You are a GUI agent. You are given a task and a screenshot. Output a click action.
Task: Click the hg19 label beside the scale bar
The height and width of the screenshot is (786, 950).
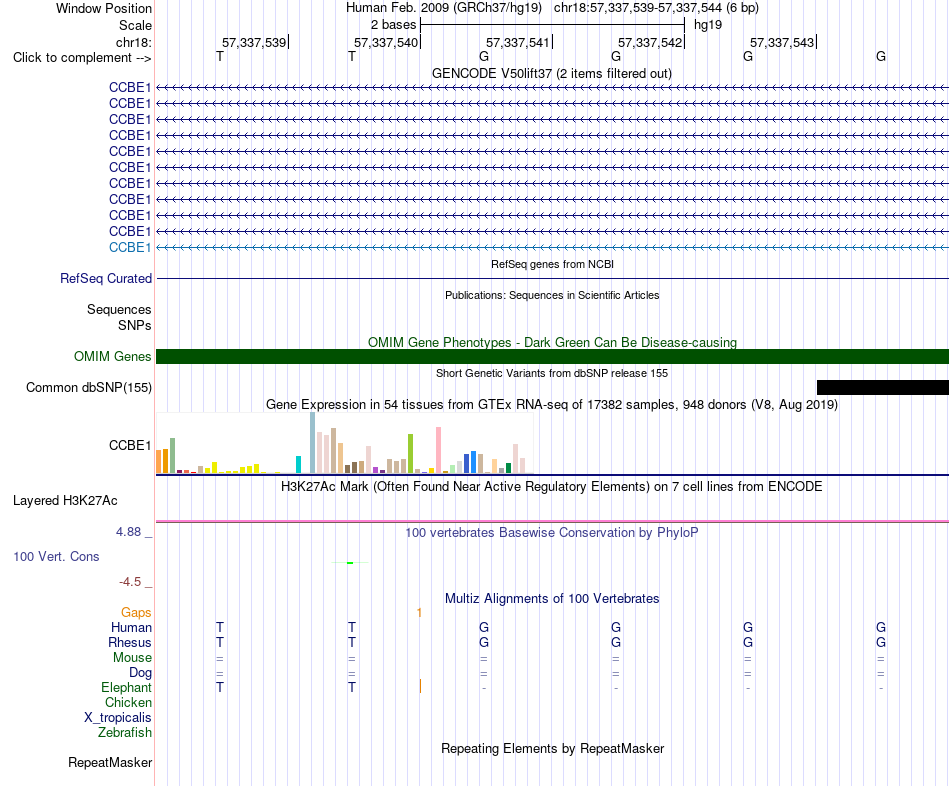[x=708, y=25]
